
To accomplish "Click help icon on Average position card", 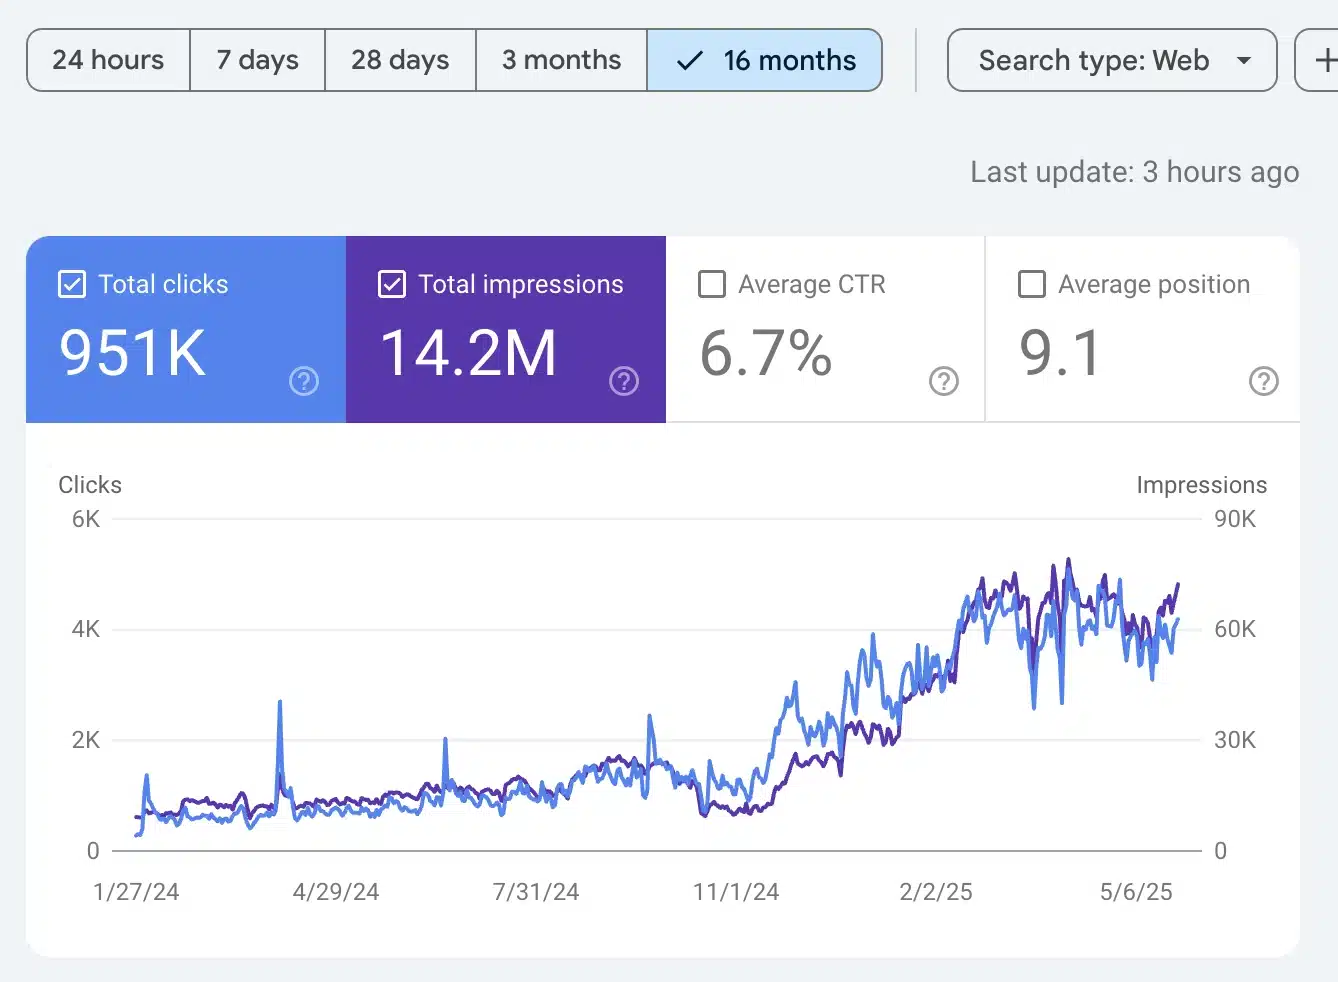I will (x=1264, y=381).
